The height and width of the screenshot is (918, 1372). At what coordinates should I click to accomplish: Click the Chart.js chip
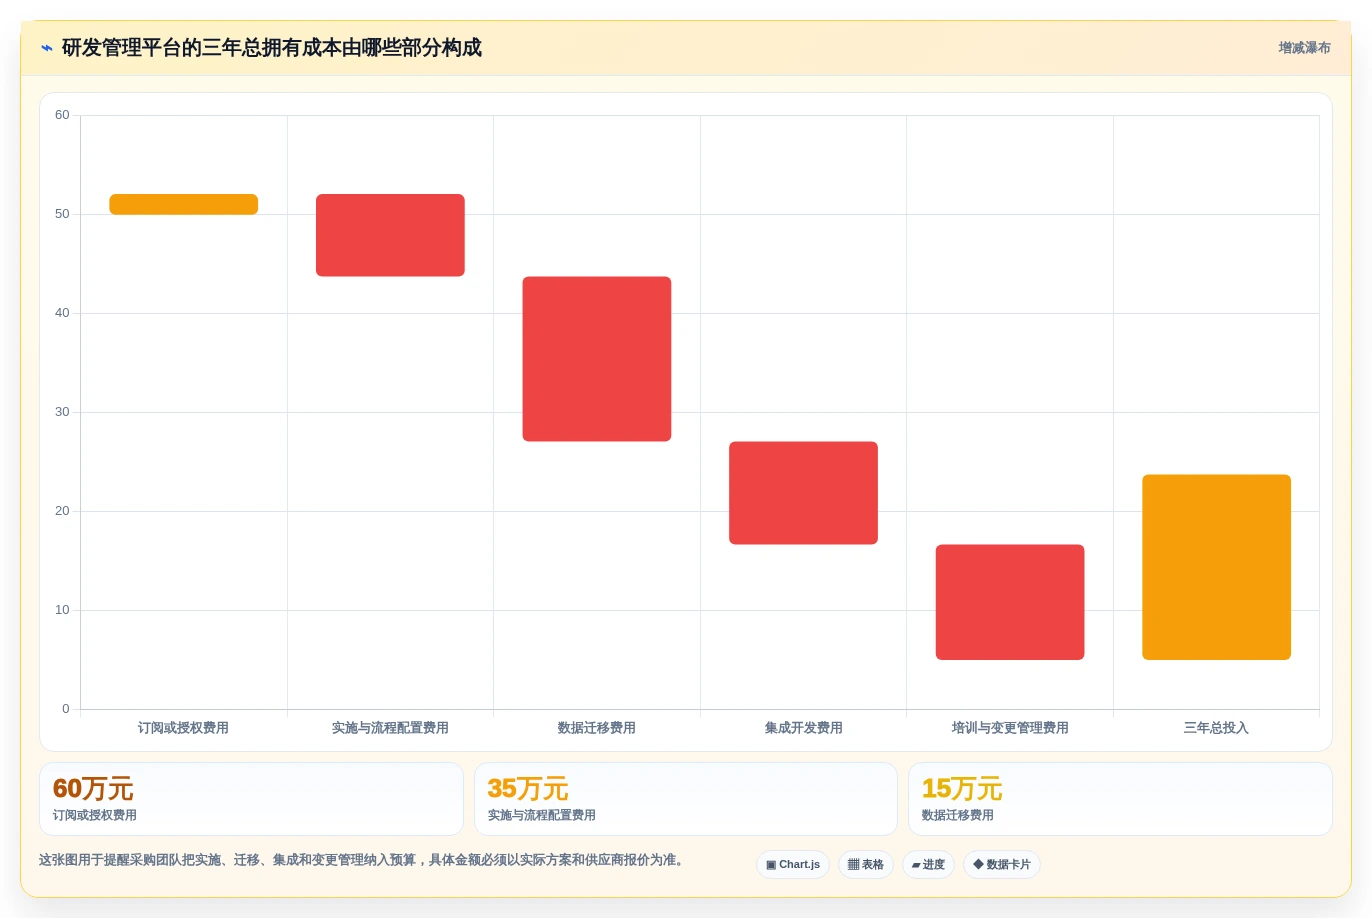click(793, 865)
